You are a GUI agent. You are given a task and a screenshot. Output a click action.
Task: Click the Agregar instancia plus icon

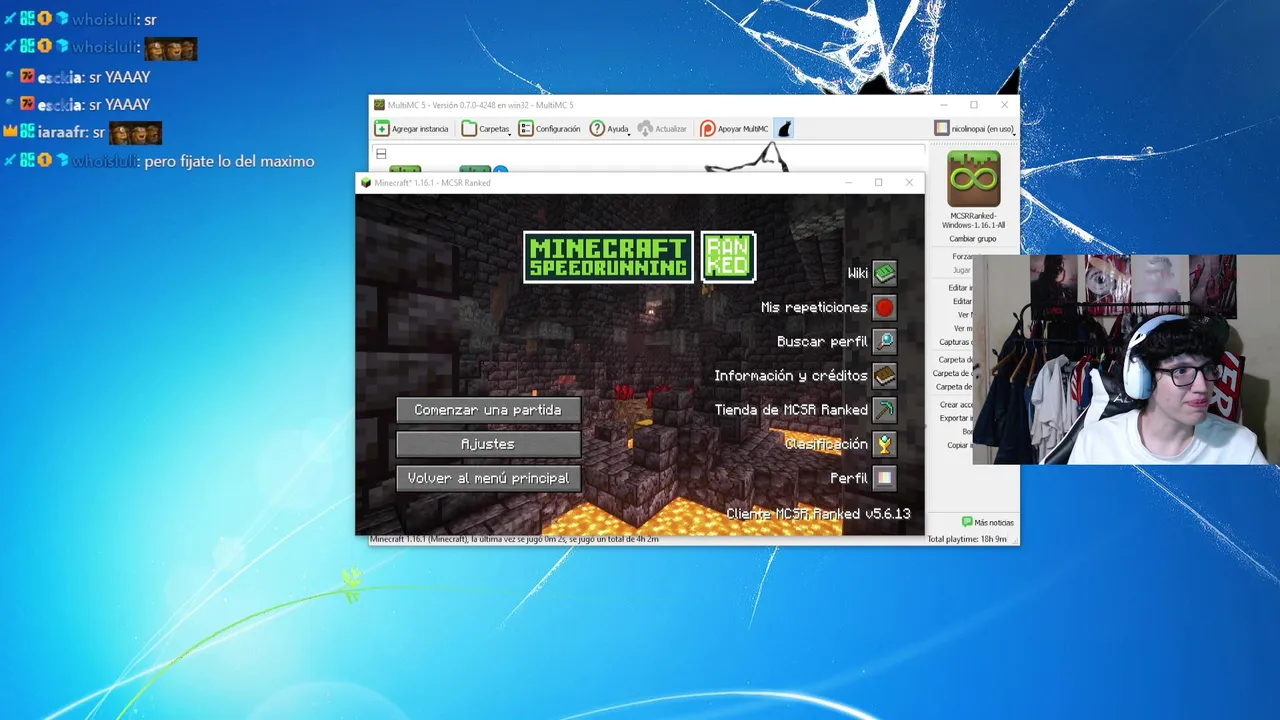[x=381, y=128]
